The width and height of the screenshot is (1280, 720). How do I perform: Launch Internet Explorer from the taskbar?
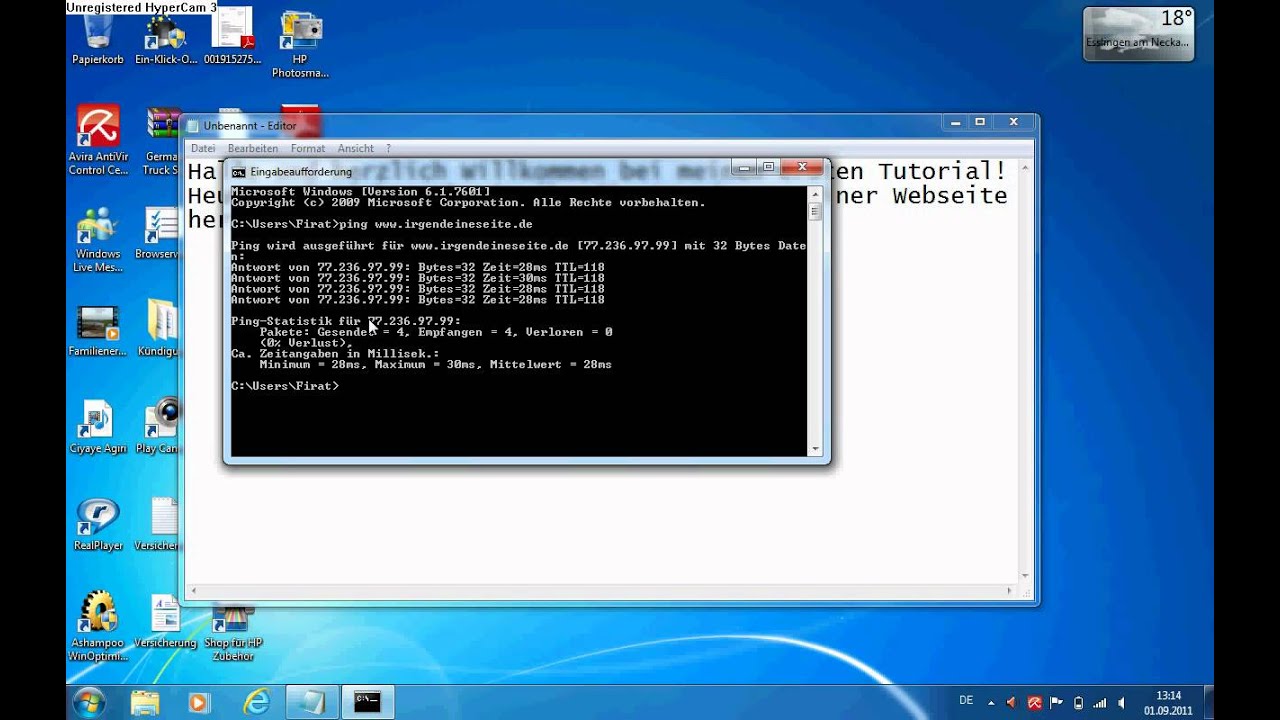[257, 702]
